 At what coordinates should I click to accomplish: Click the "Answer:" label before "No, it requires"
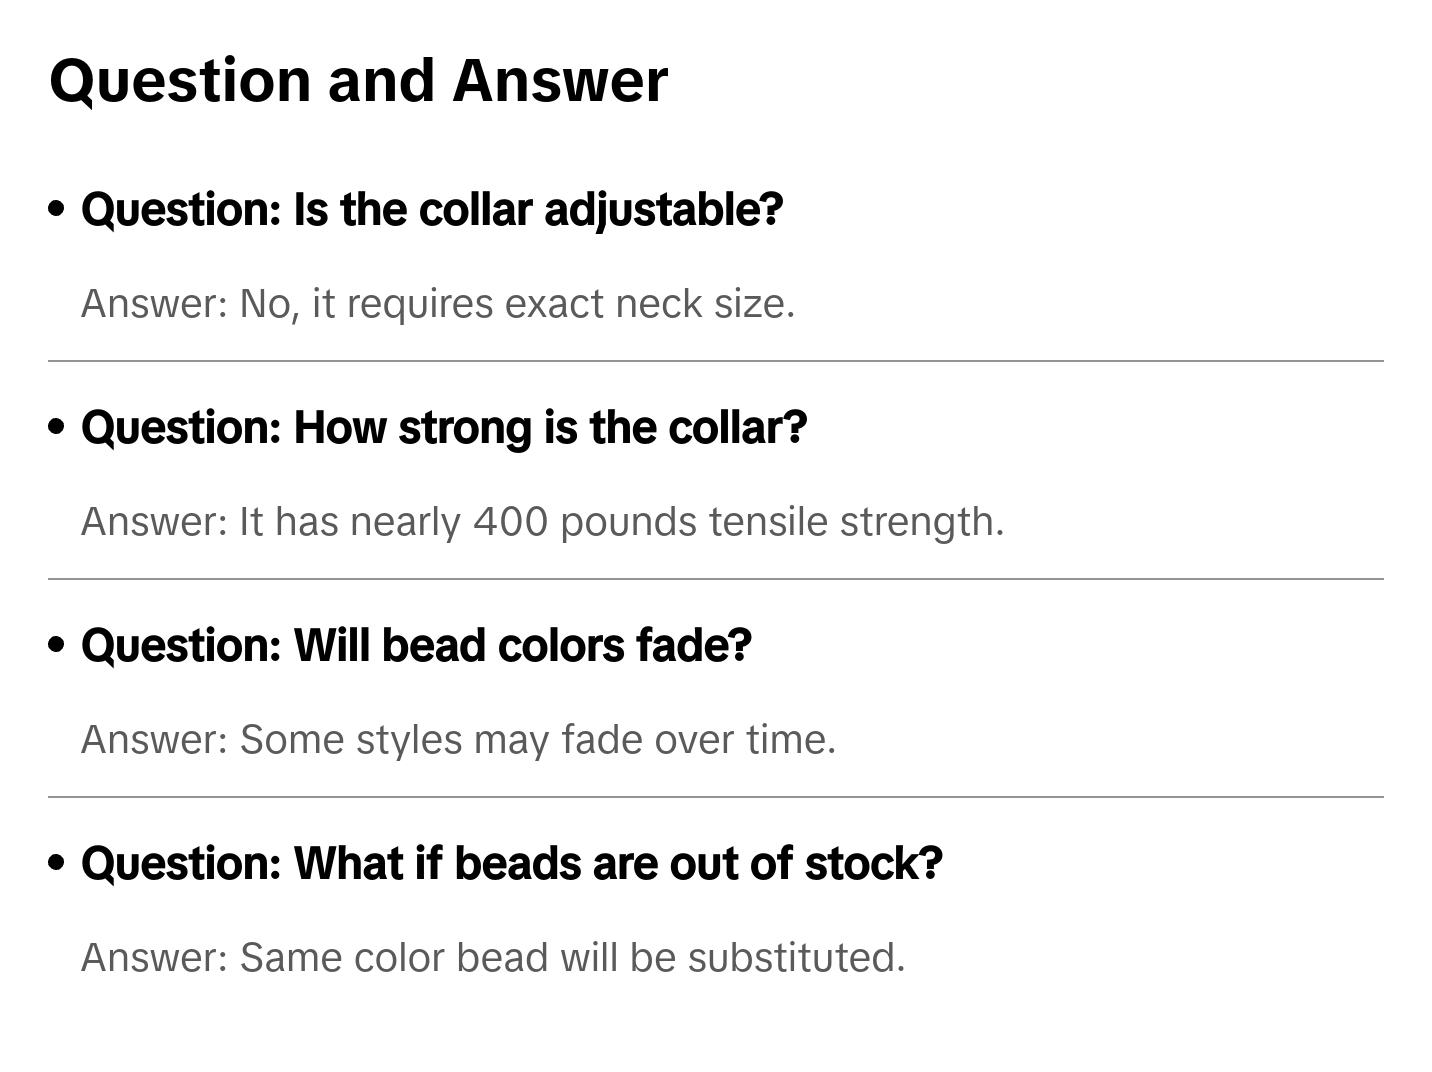click(x=155, y=304)
